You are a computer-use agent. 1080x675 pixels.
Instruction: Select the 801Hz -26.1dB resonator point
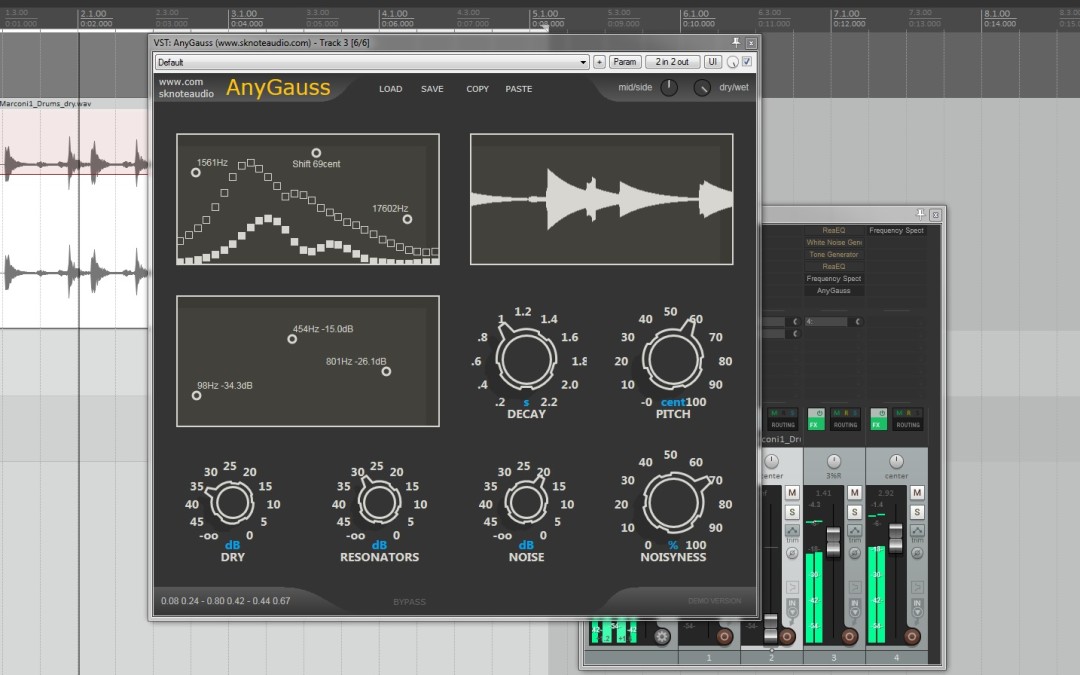386,371
